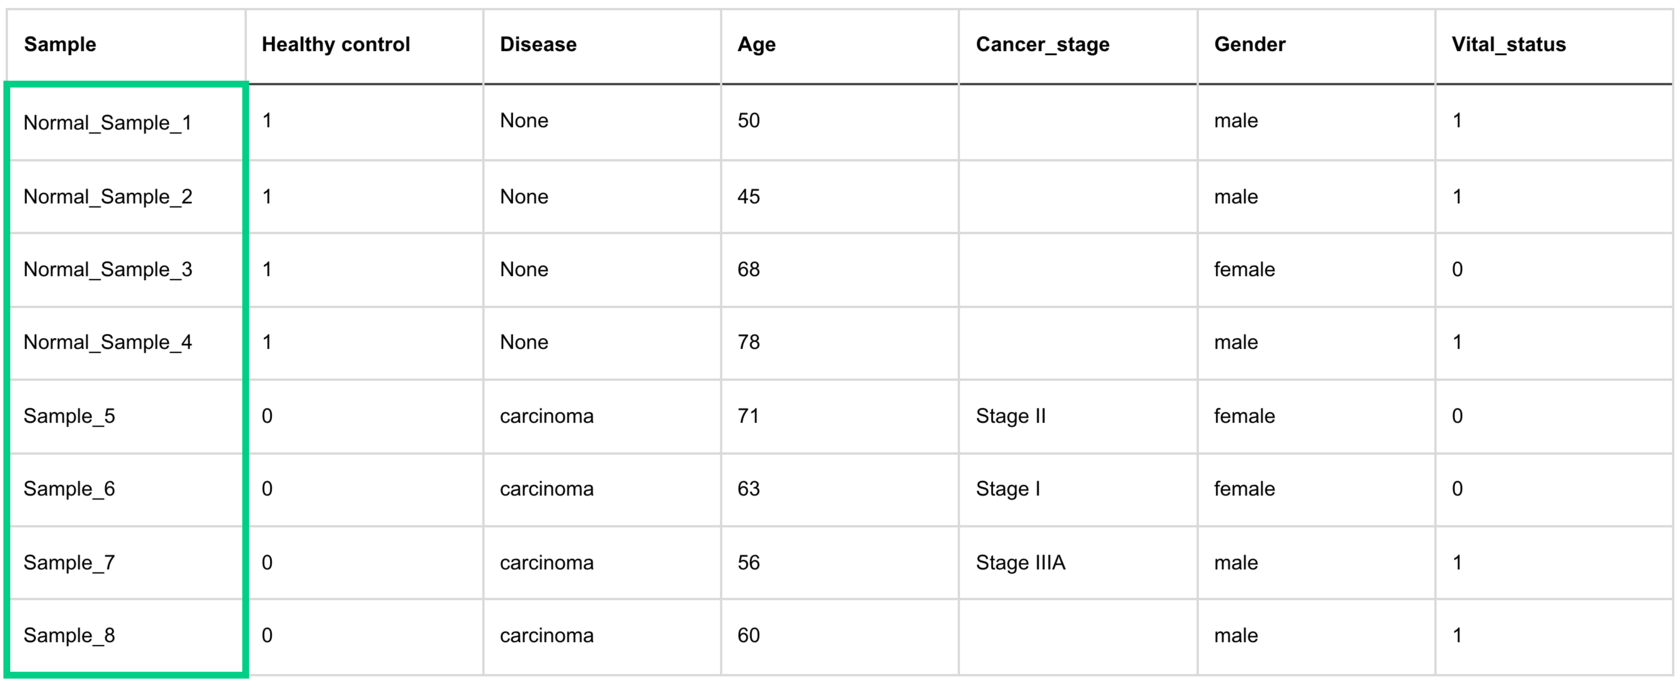Select the Stage II cancer stage cell
The width and height of the screenshot is (1680, 682).
(x=1010, y=416)
